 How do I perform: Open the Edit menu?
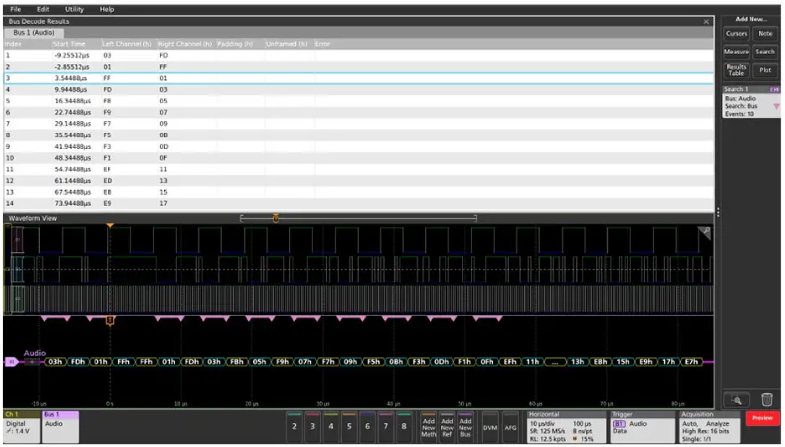coord(43,9)
